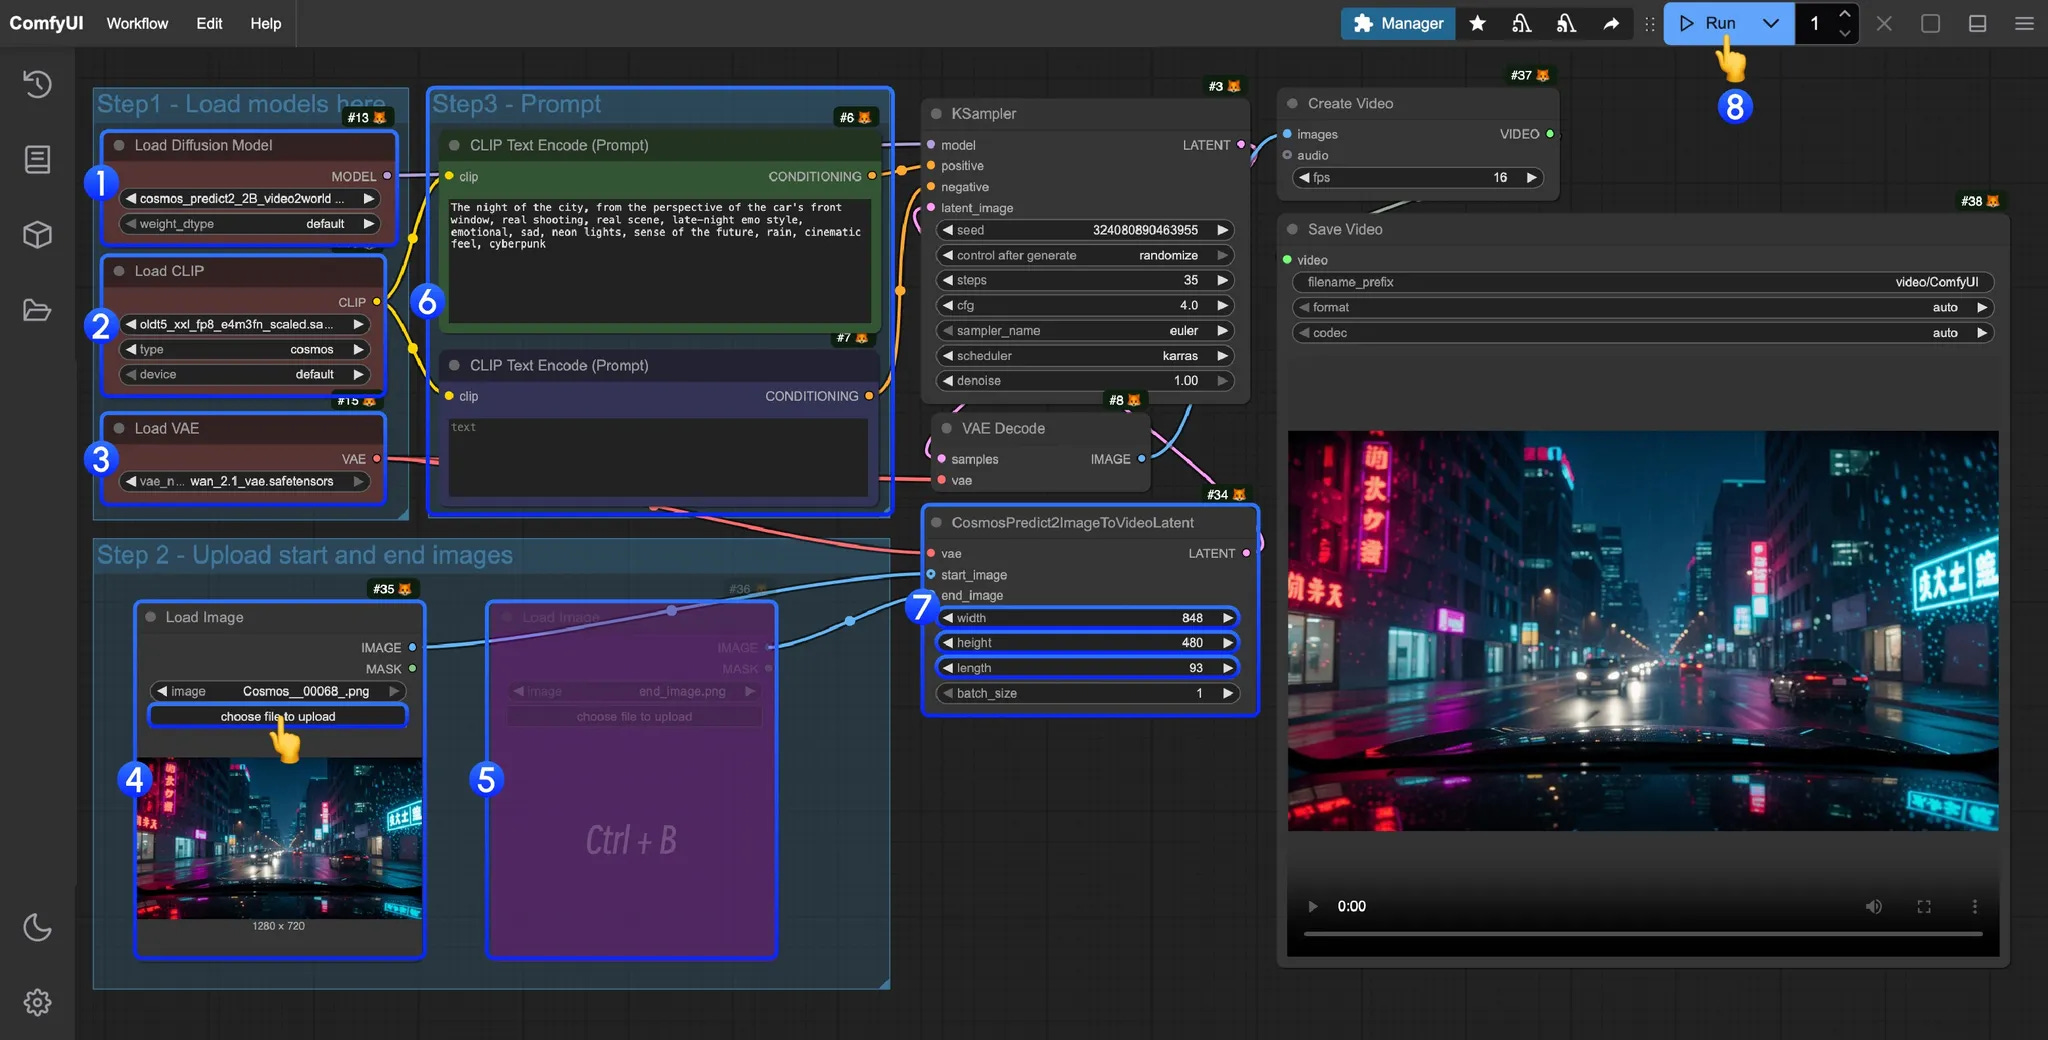Click the positive prompt text area
This screenshot has width=2048, height=1040.
pos(660,260)
